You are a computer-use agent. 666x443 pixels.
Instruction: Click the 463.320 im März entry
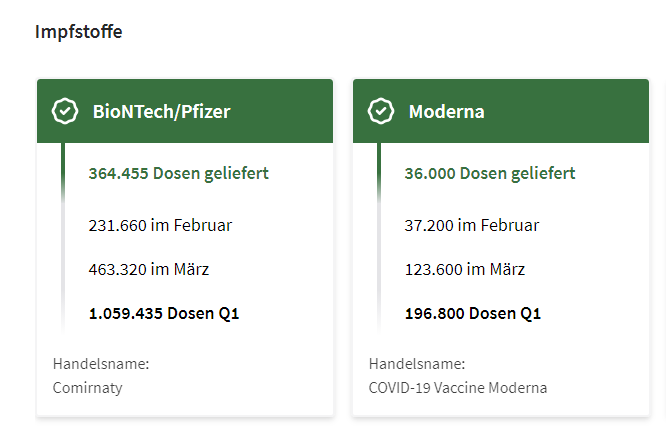pyautogui.click(x=149, y=269)
